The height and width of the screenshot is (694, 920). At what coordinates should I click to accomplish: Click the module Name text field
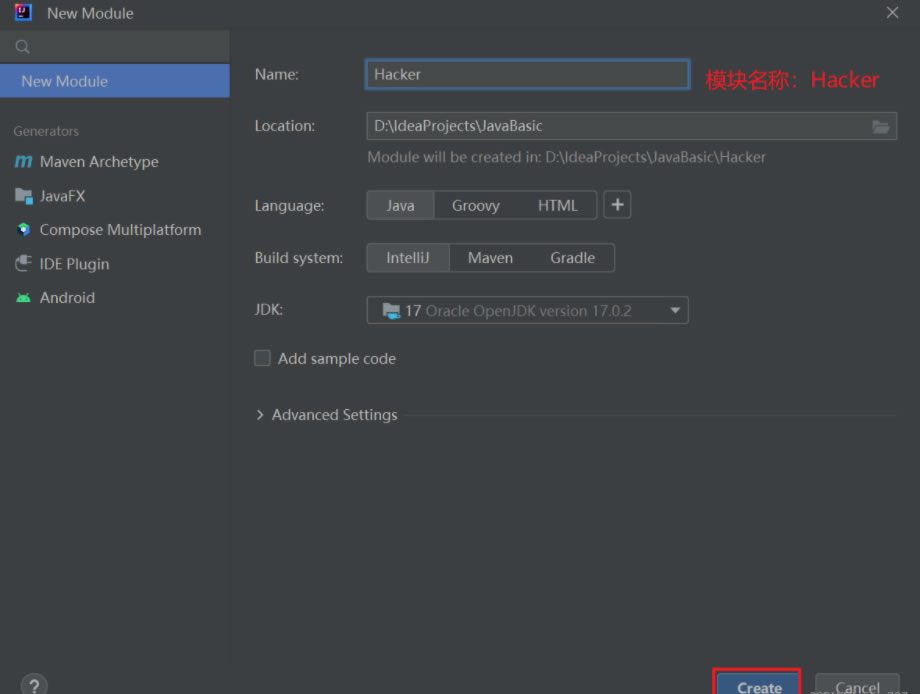pyautogui.click(x=527, y=74)
